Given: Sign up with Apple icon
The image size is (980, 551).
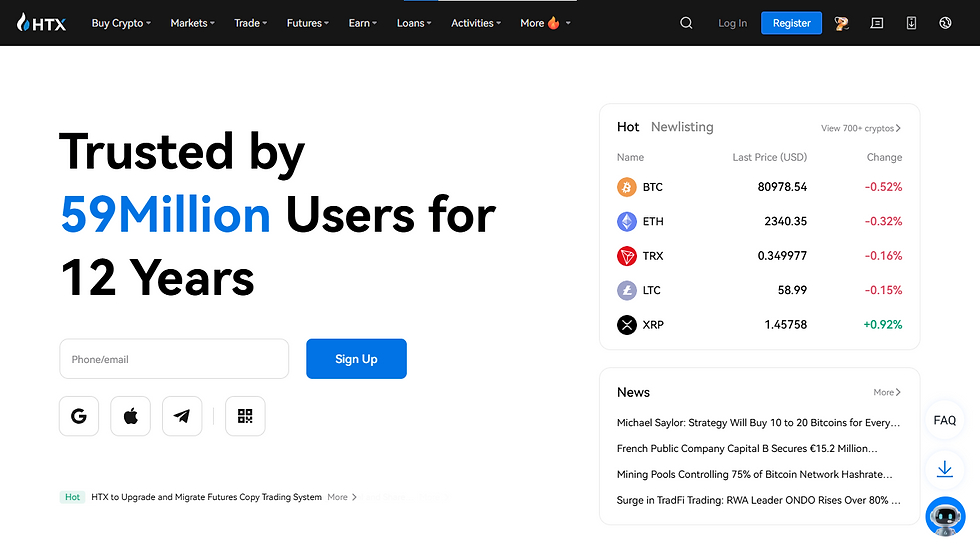Looking at the screenshot, I should click(x=131, y=416).
